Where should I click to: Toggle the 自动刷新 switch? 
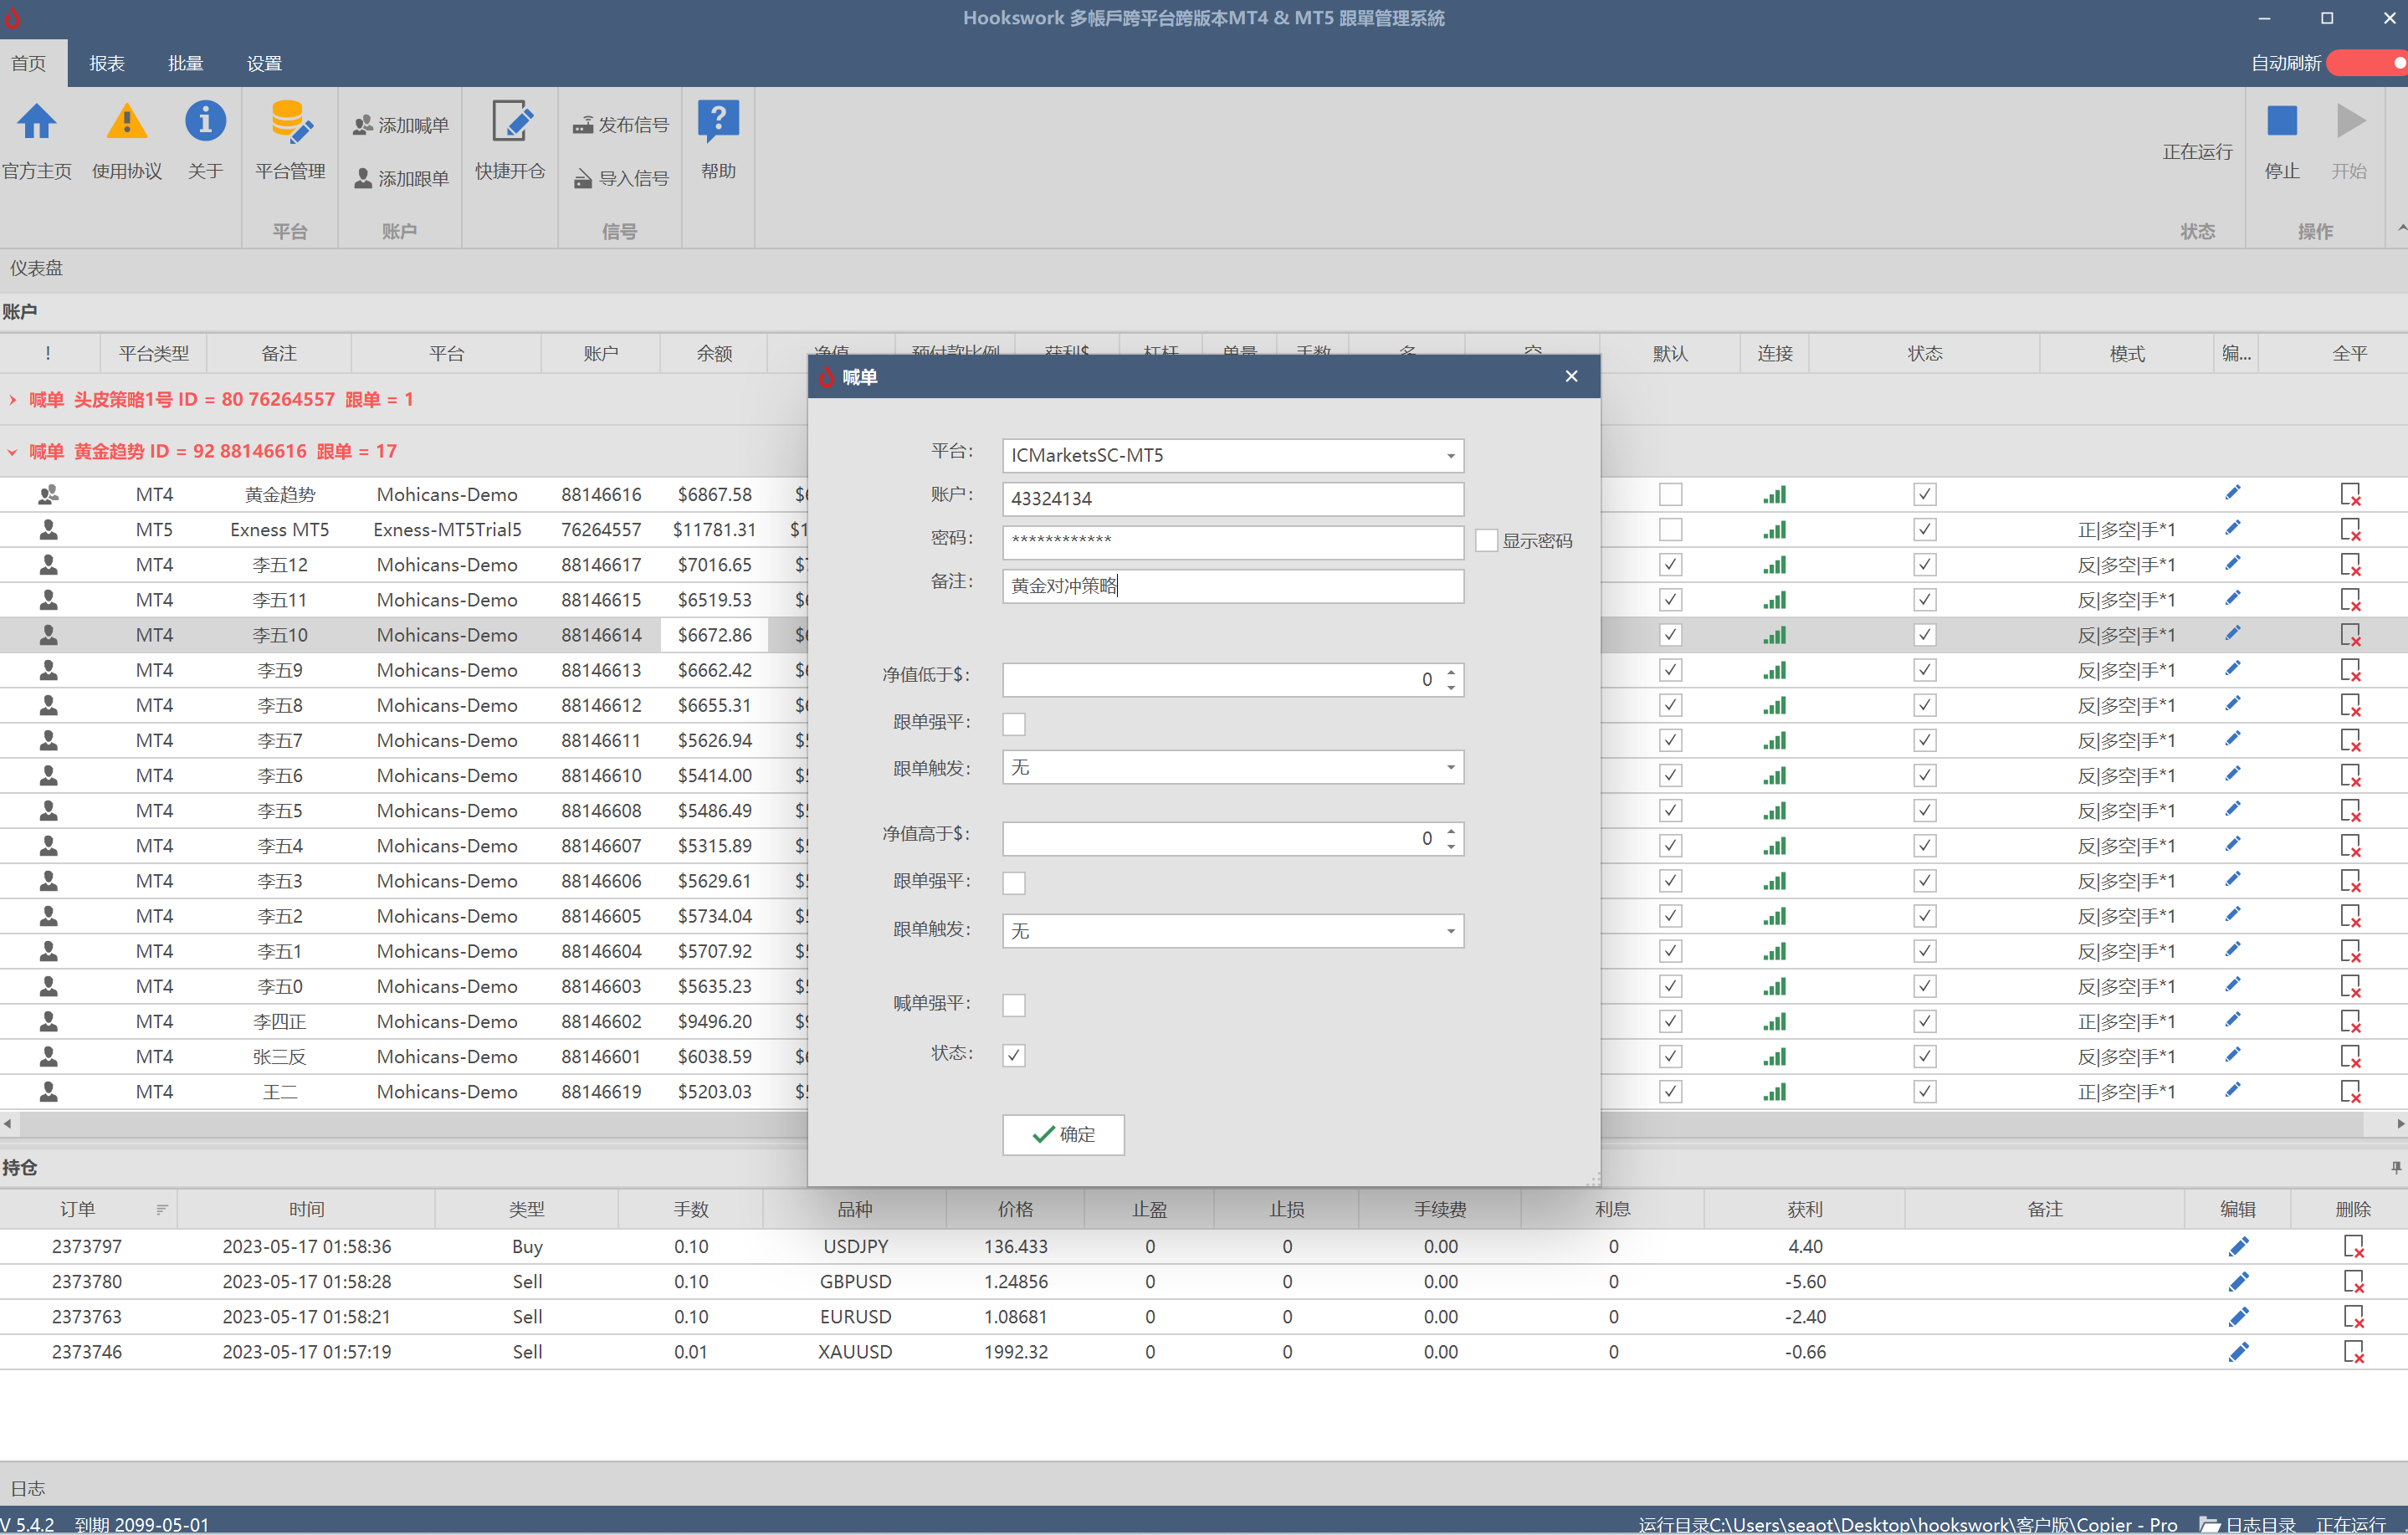pos(2366,63)
